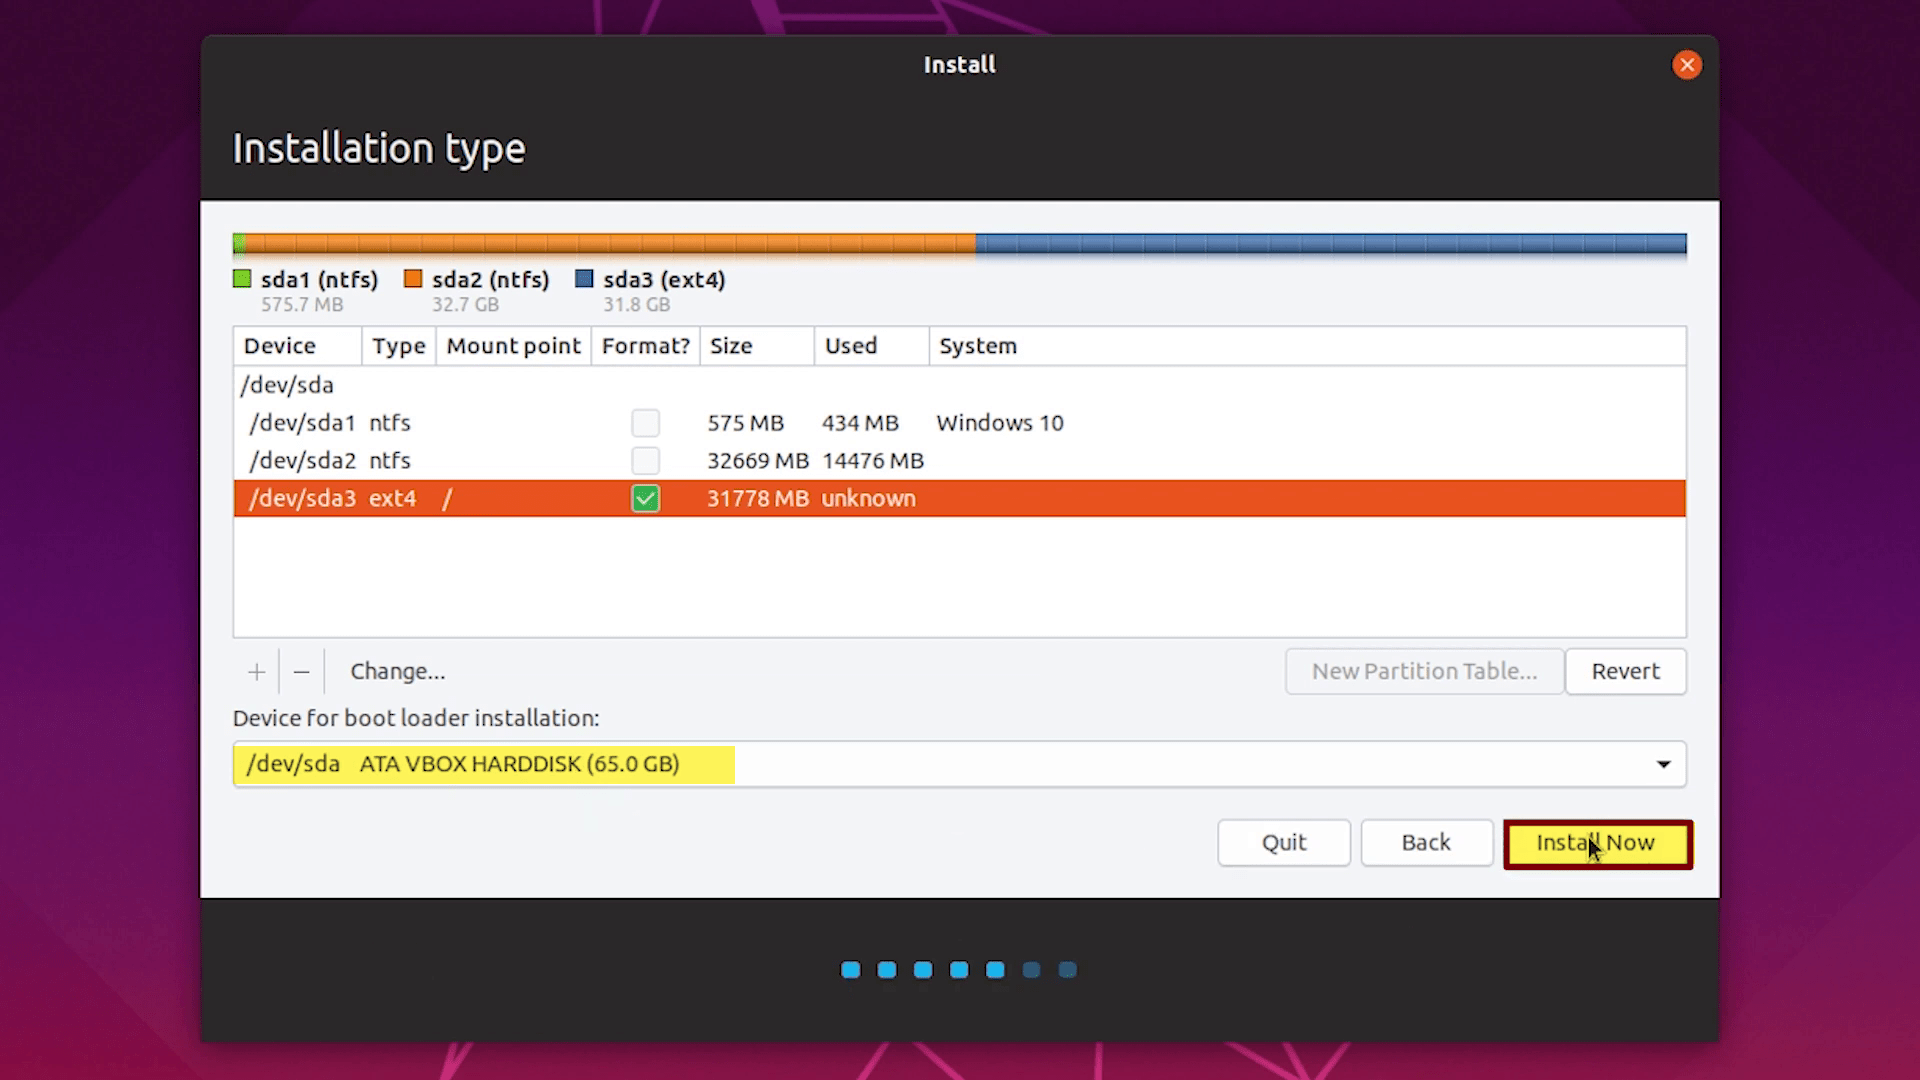Screen dimensions: 1920x1080
Task: Click Quit to exit installer
Action: [1283, 841]
